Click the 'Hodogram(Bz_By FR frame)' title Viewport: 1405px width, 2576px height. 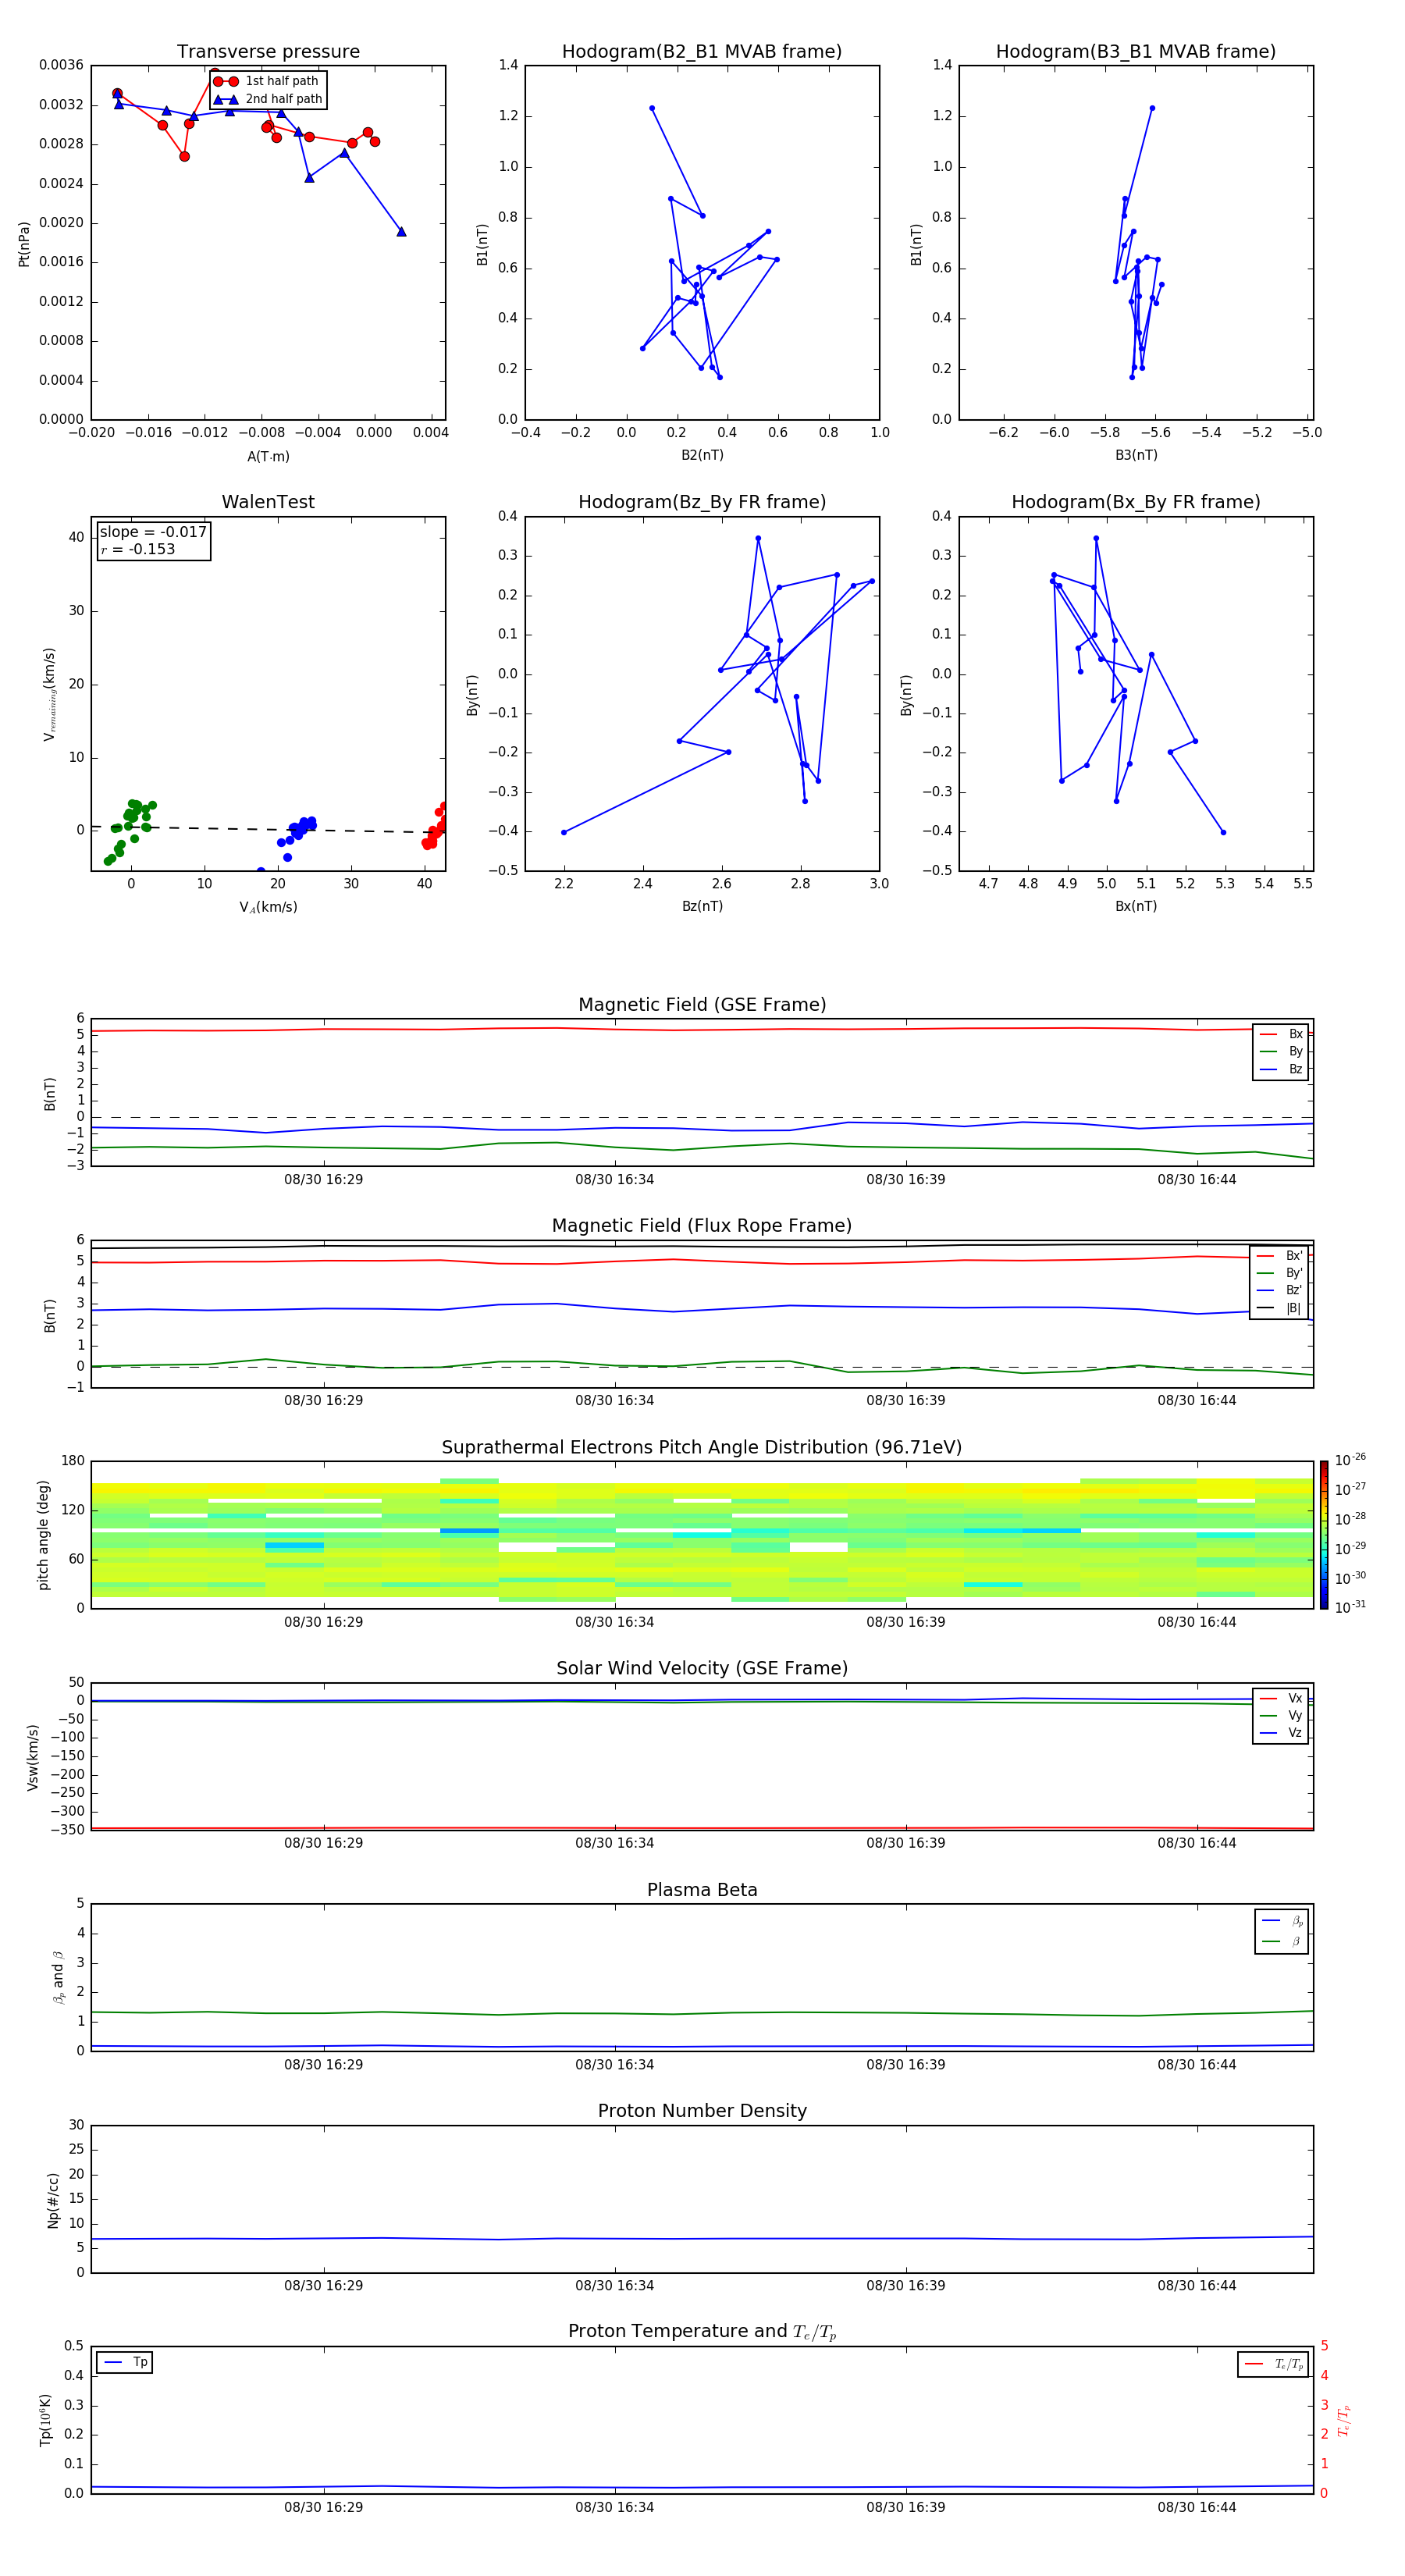click(702, 502)
